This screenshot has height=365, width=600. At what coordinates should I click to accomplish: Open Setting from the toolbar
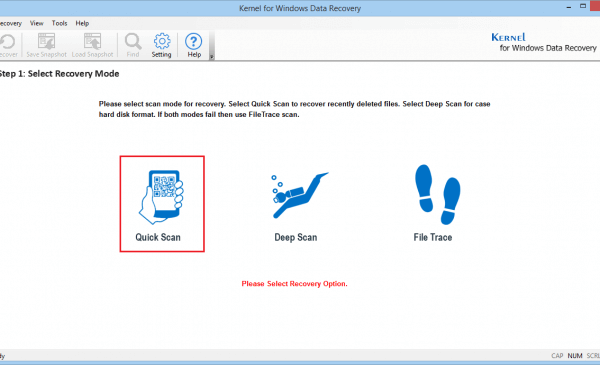pyautogui.click(x=161, y=45)
